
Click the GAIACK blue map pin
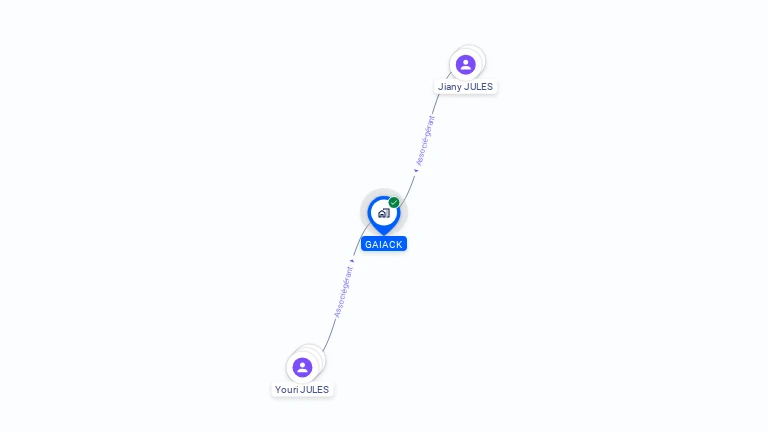point(384,216)
